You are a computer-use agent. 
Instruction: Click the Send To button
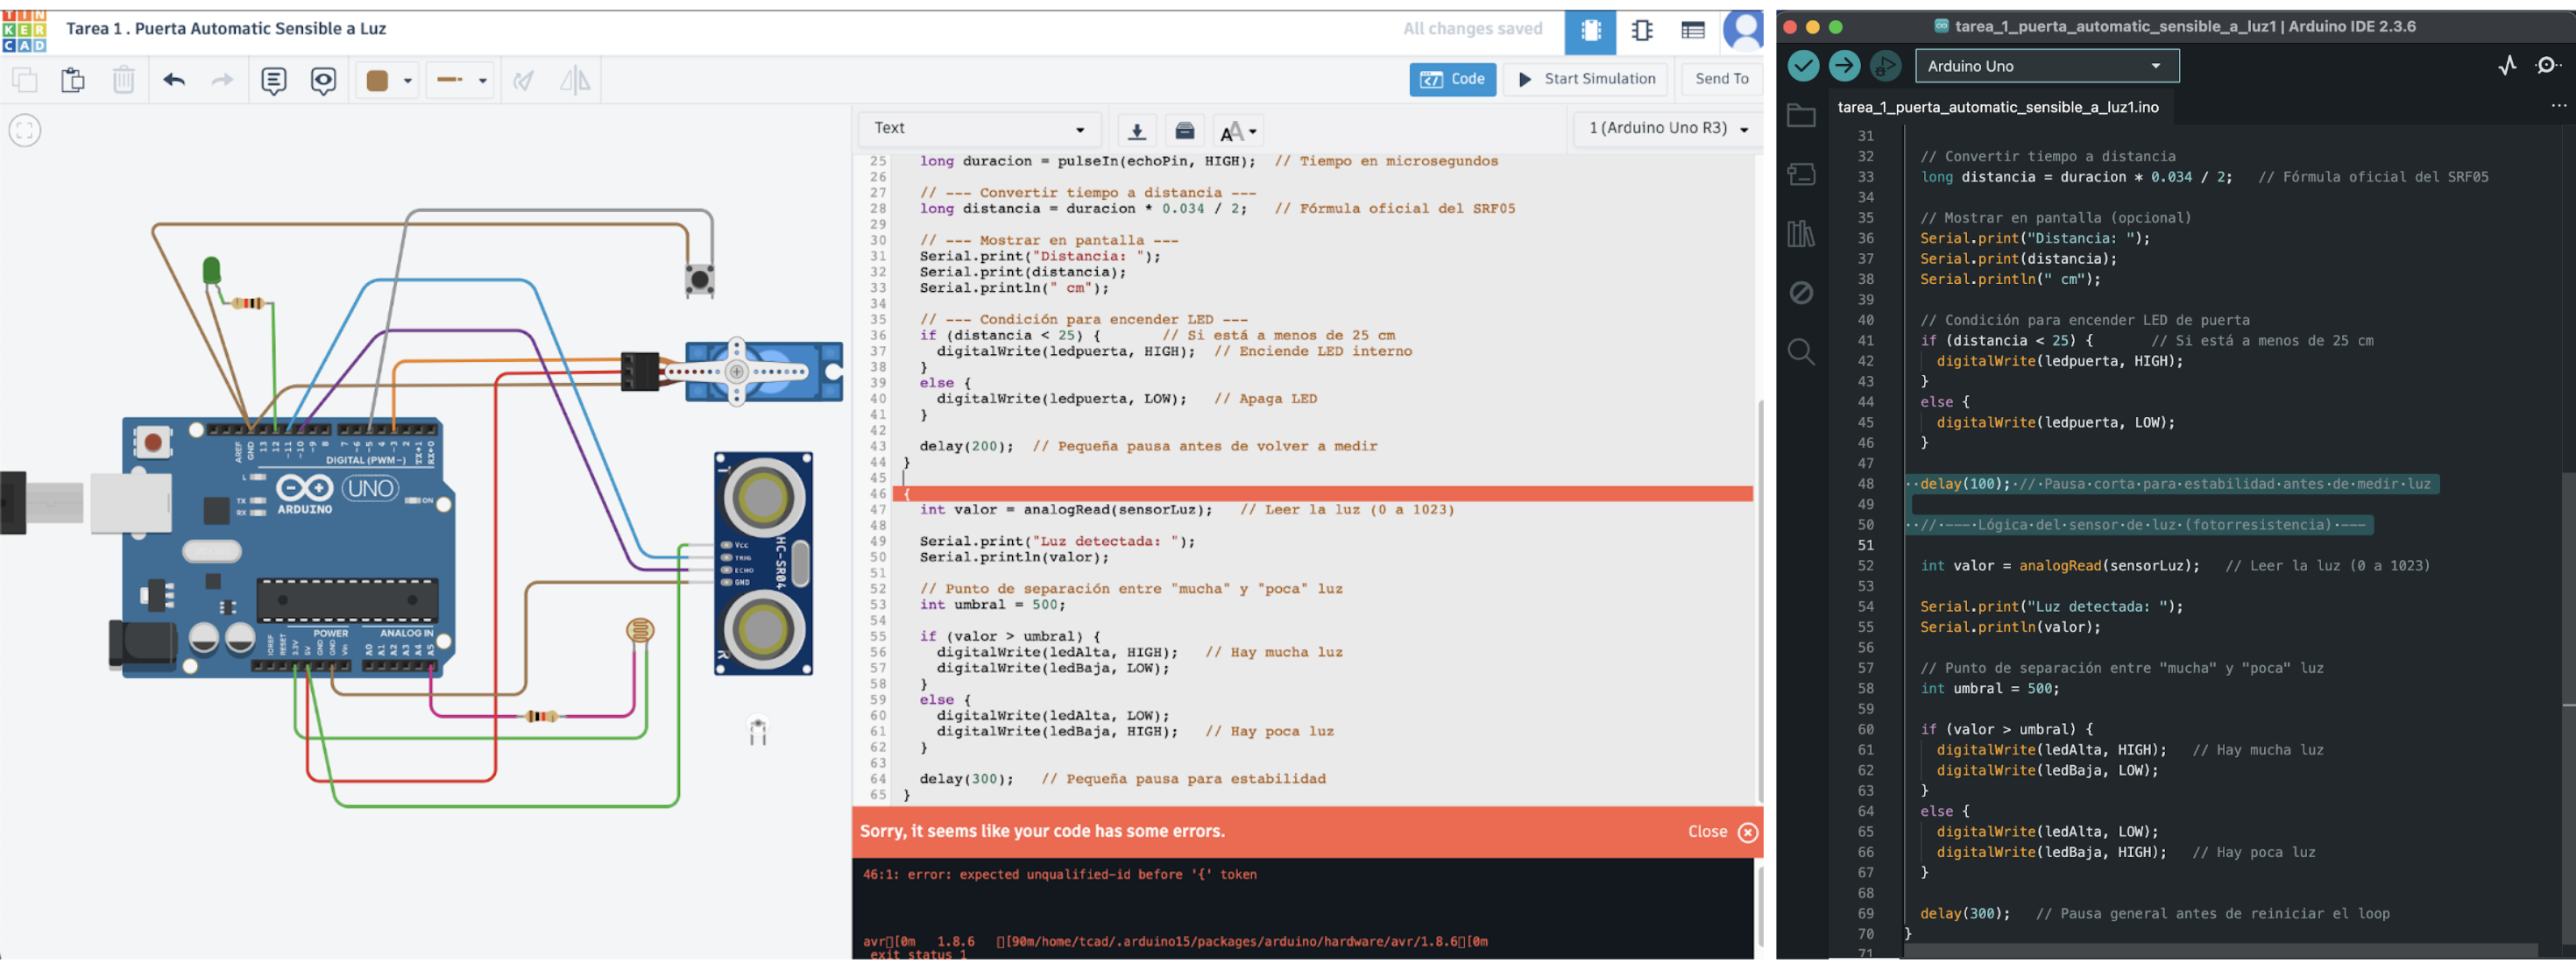[1721, 79]
